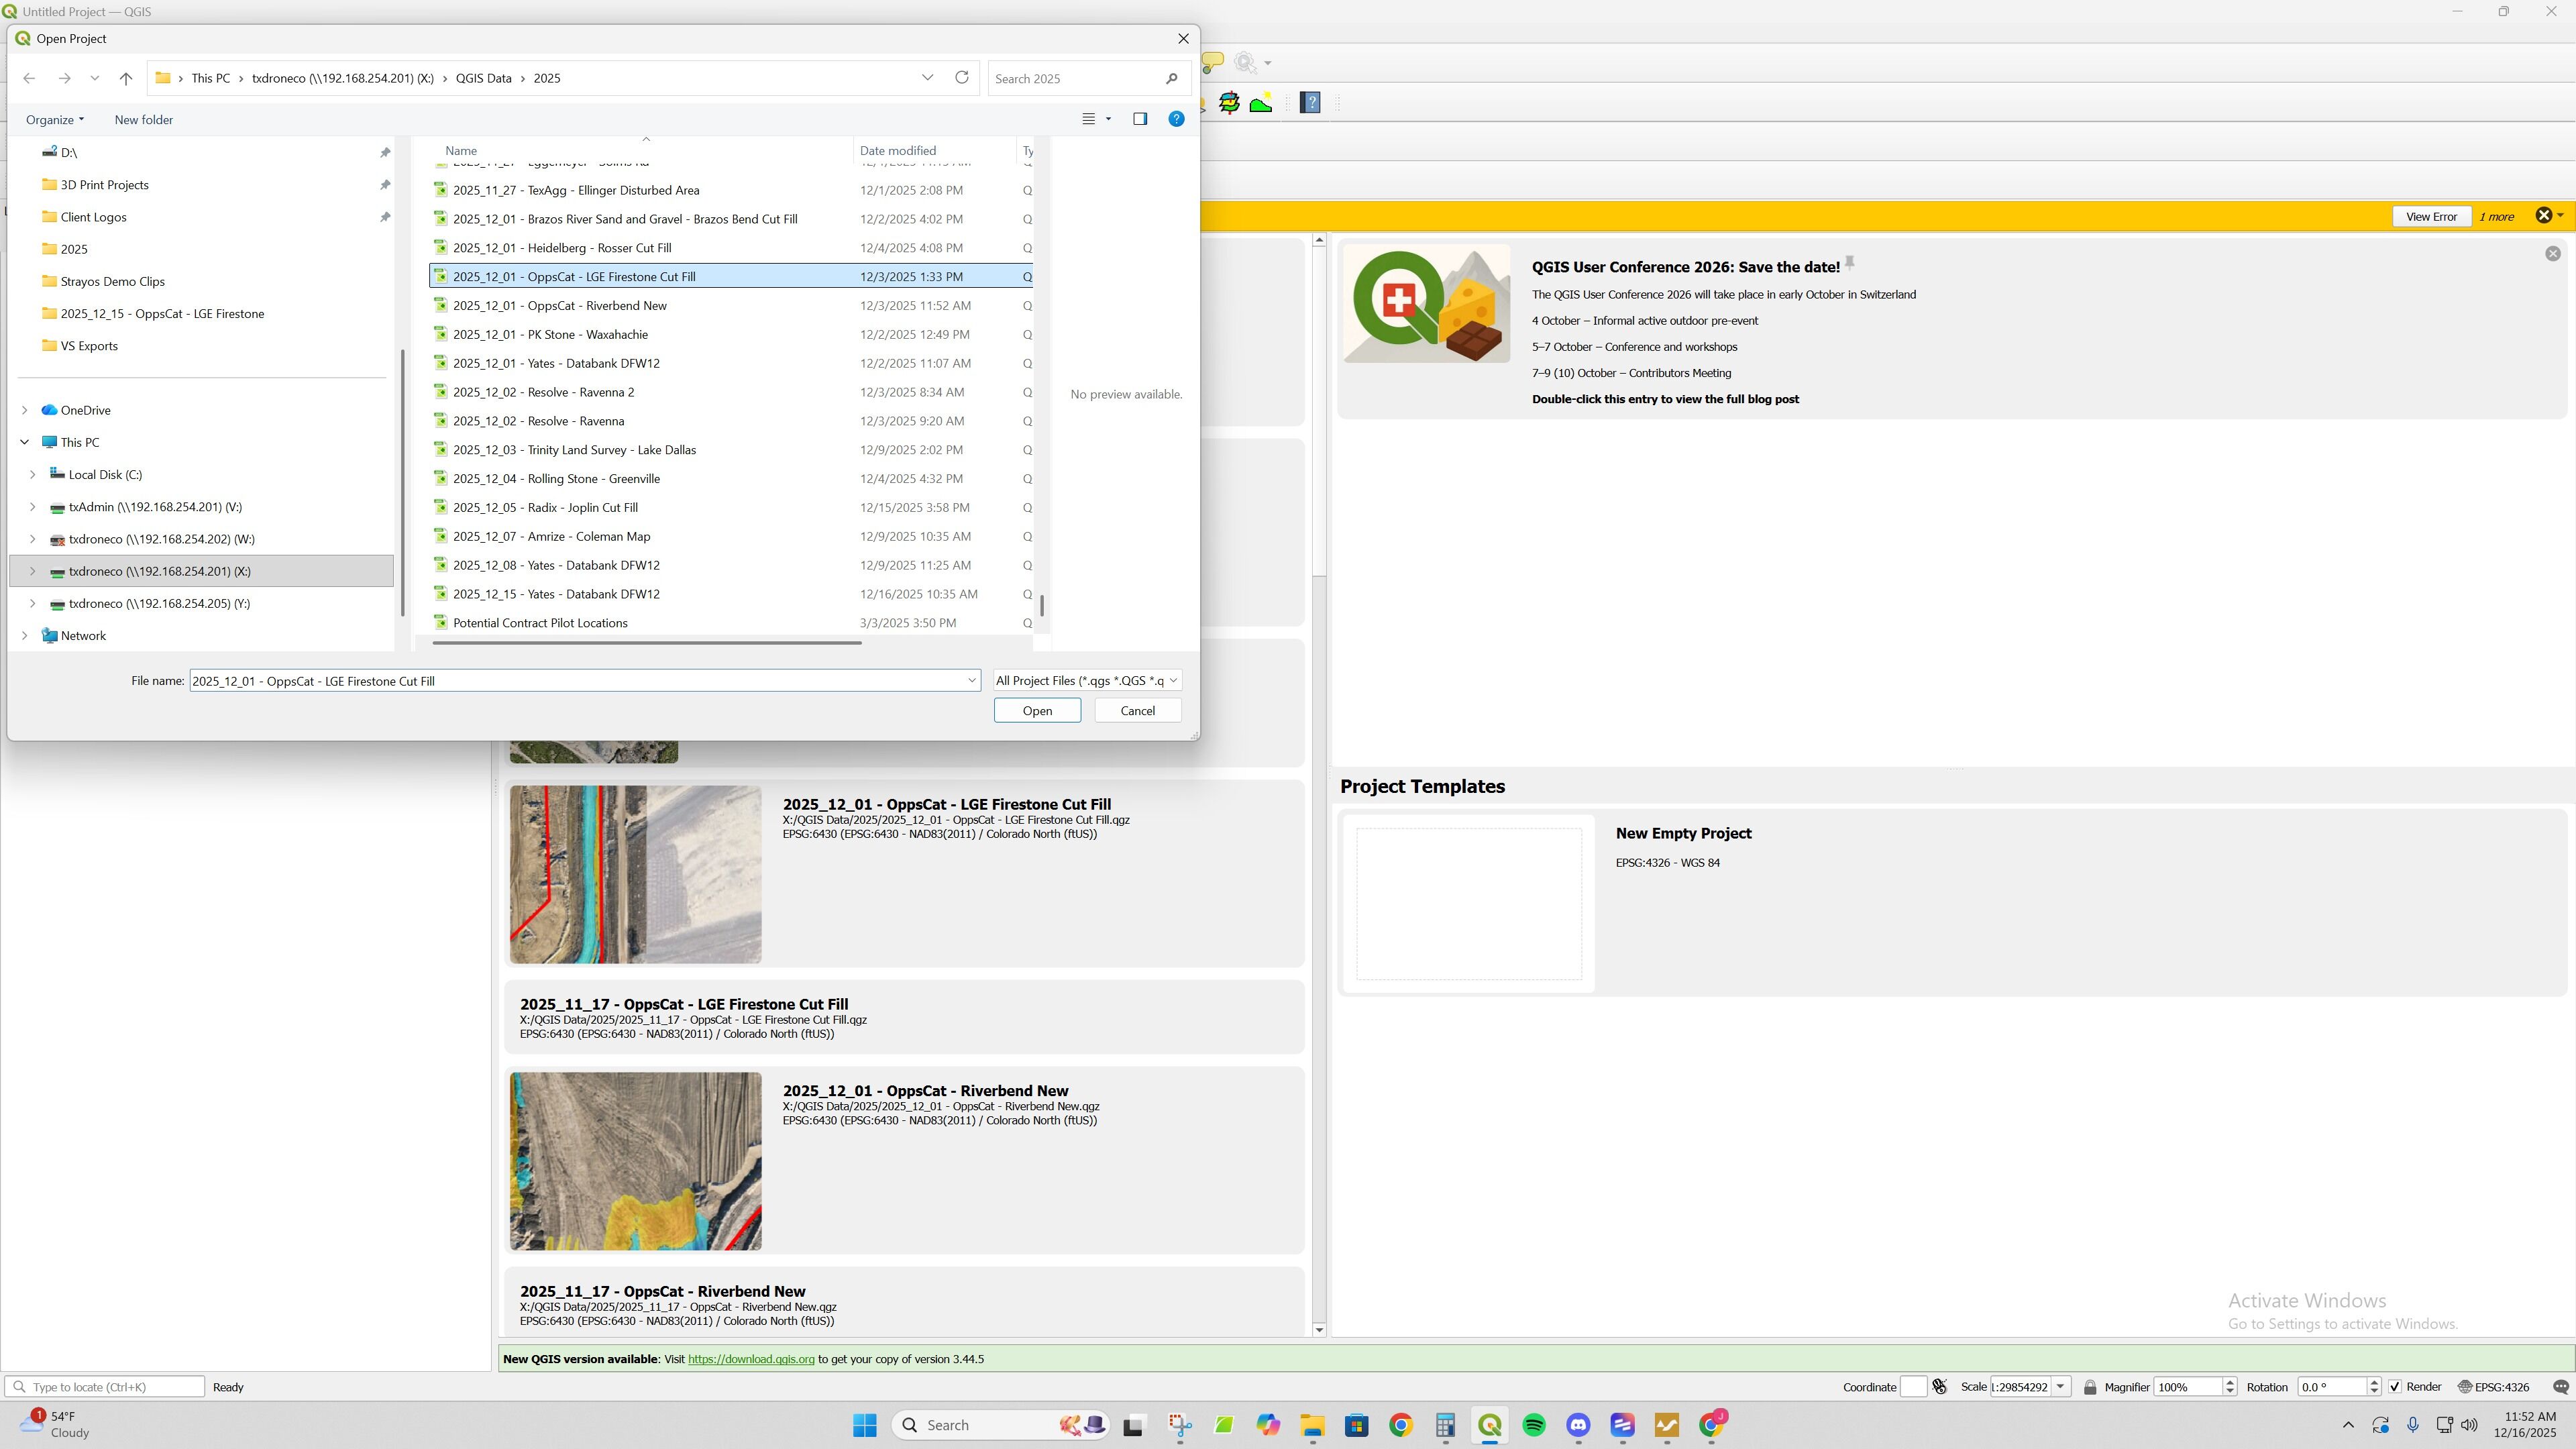Click the Open button
The image size is (2576, 1449).
click(x=1037, y=711)
